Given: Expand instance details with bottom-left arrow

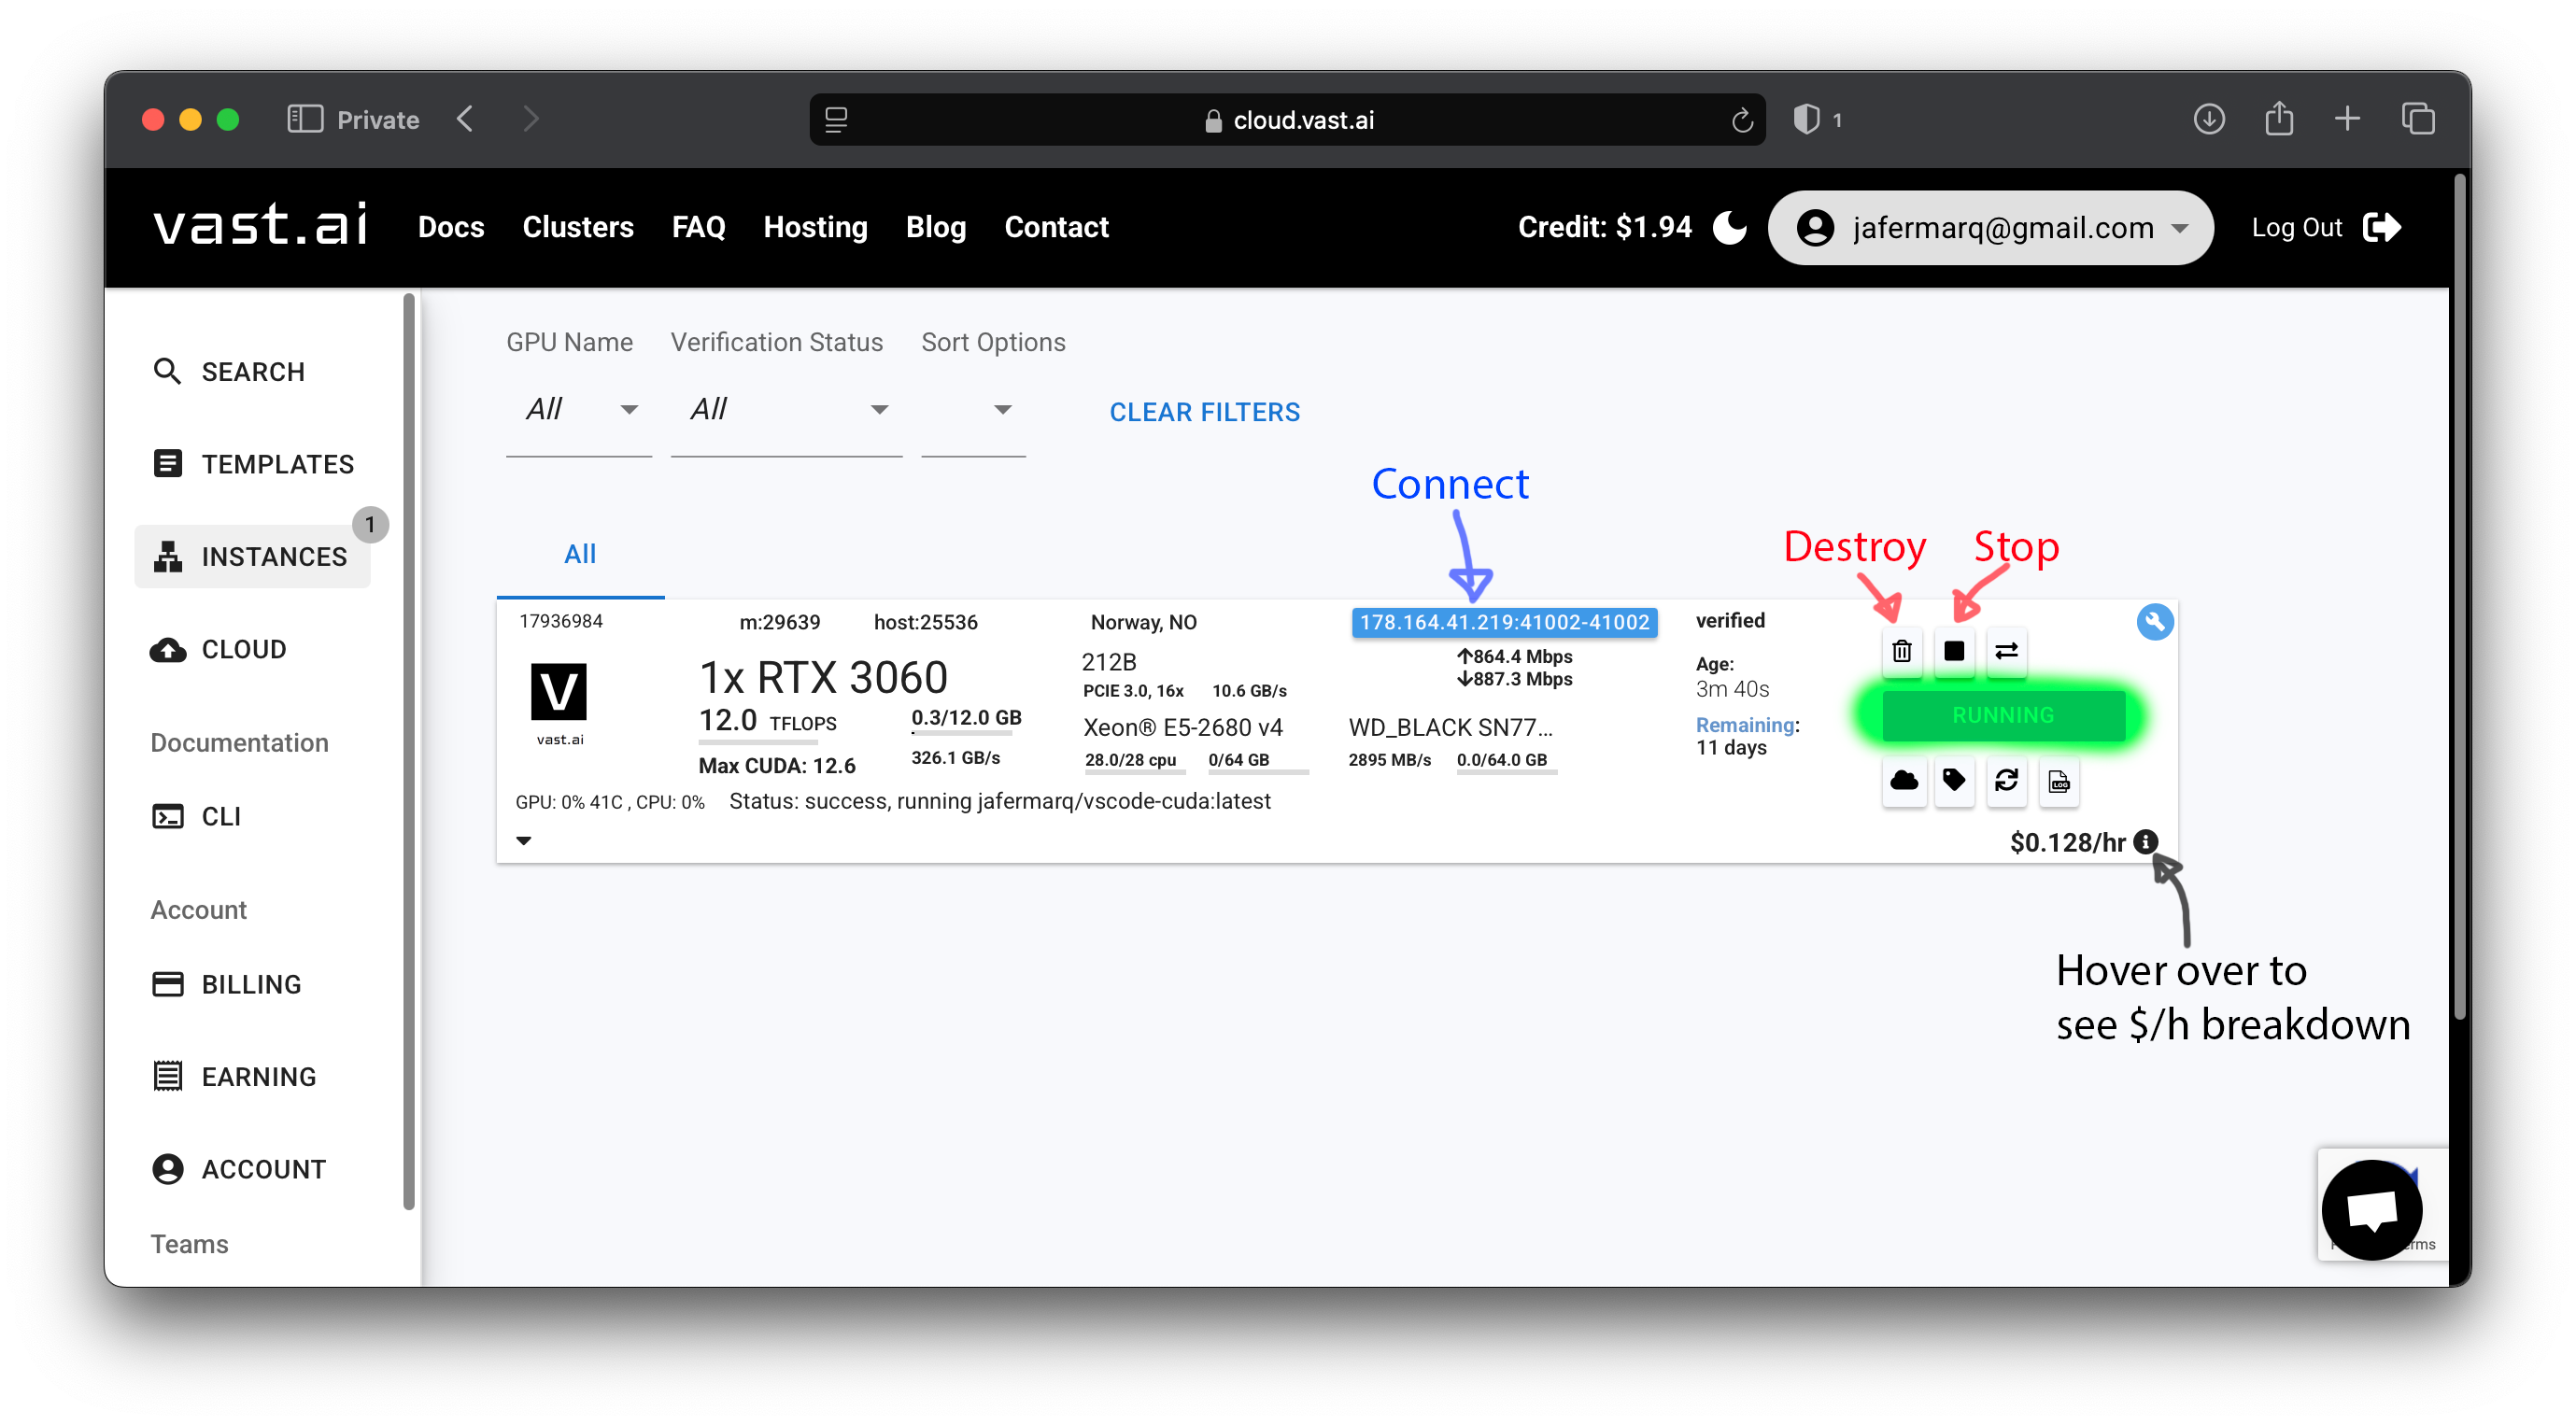Looking at the screenshot, I should pyautogui.click(x=523, y=840).
